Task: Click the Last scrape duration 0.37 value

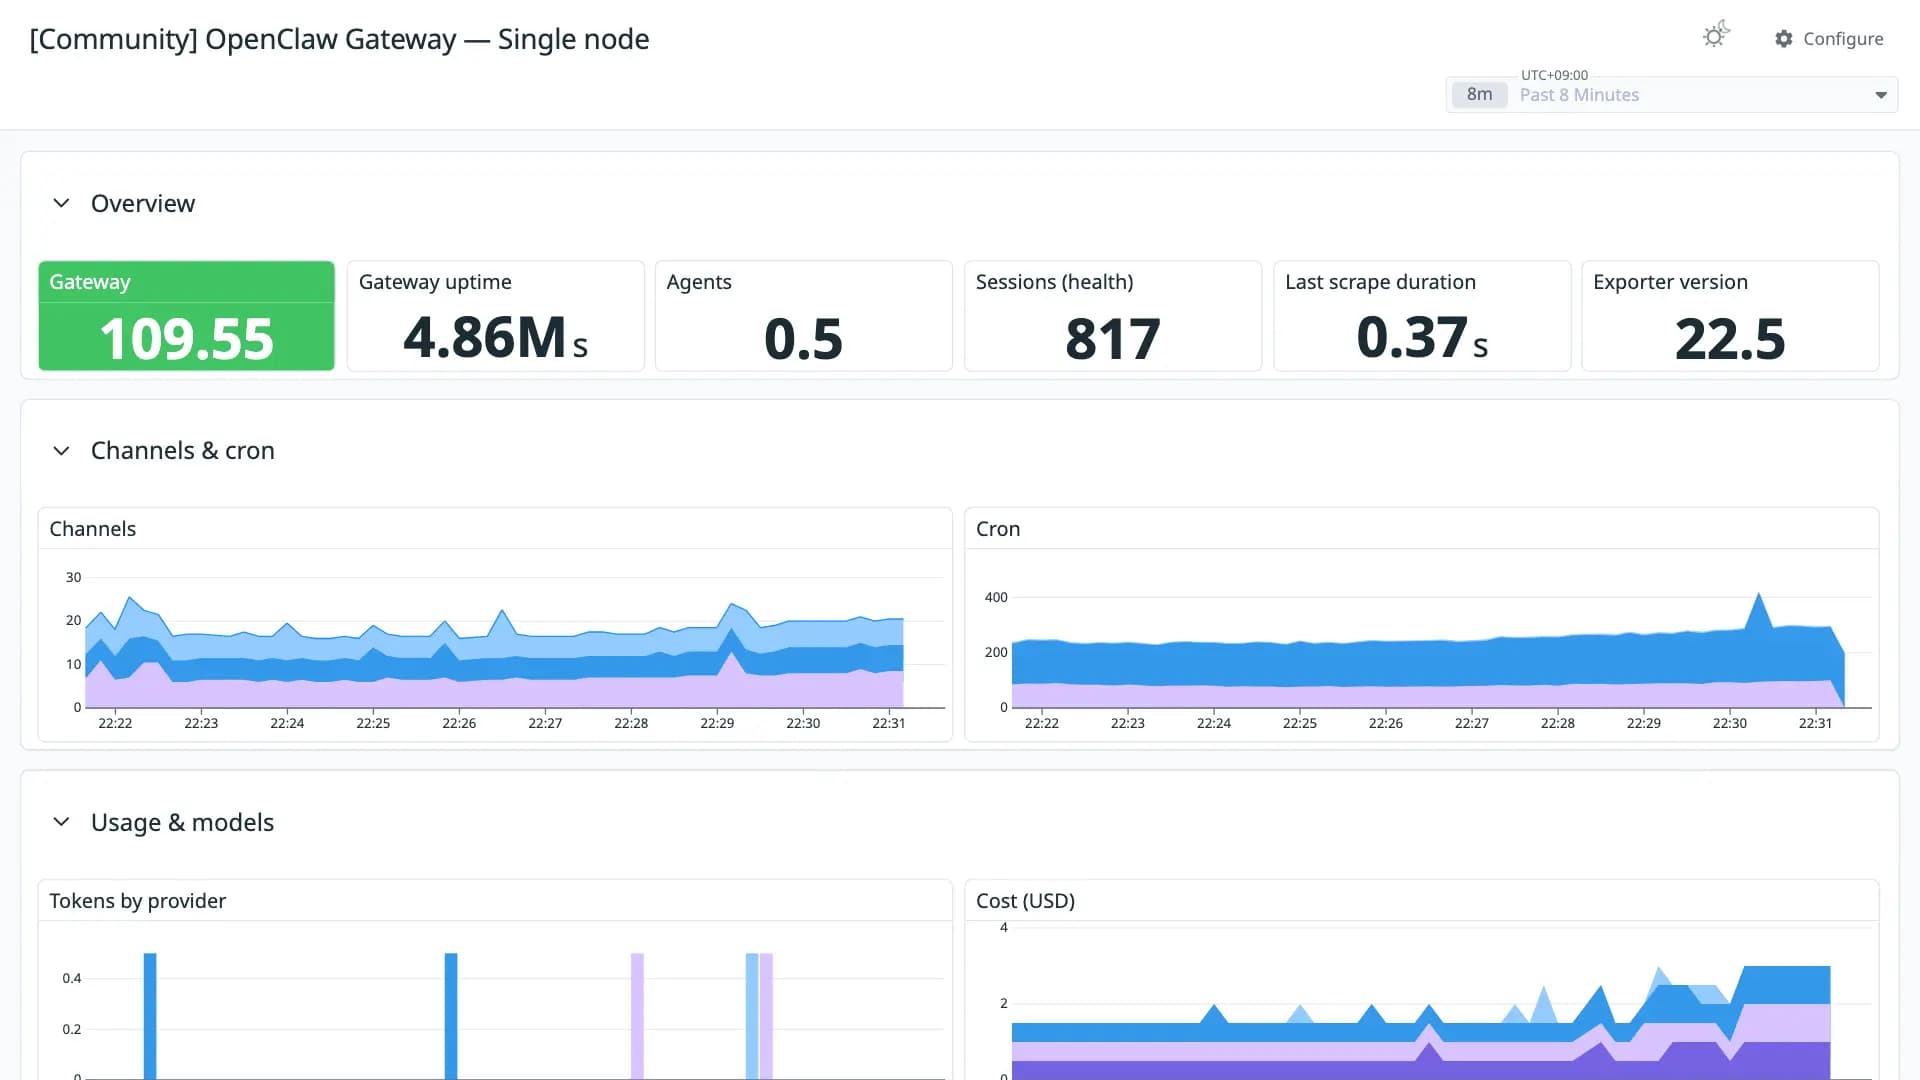Action: click(x=1422, y=338)
